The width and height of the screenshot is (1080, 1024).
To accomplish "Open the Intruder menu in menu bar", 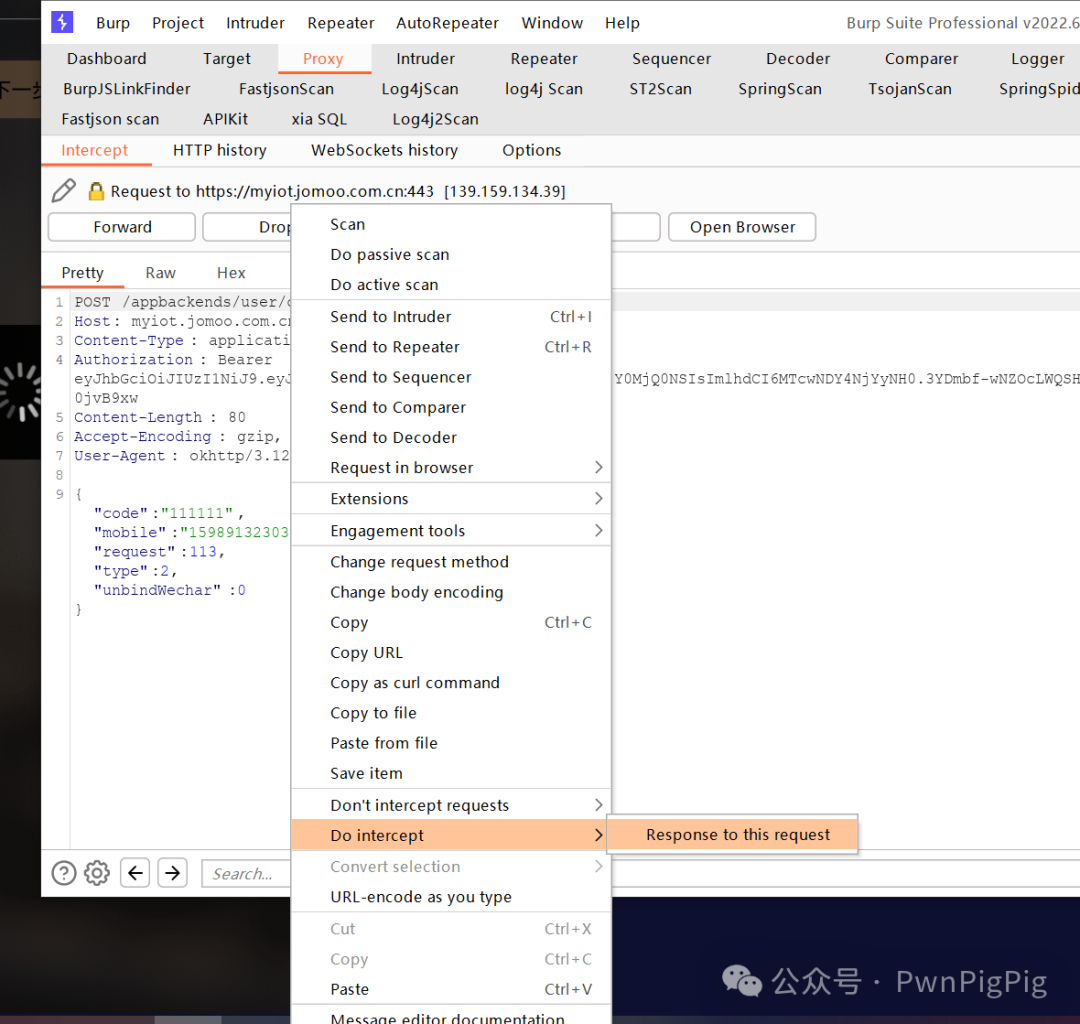I will click(x=255, y=23).
